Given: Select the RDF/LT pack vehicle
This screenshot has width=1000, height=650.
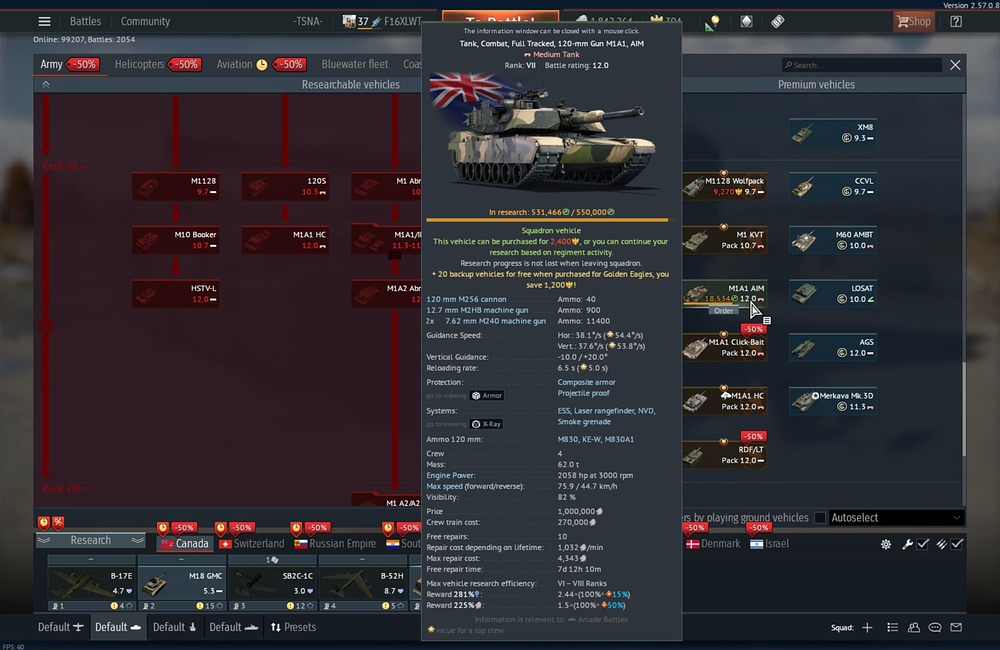Looking at the screenshot, I should point(724,454).
